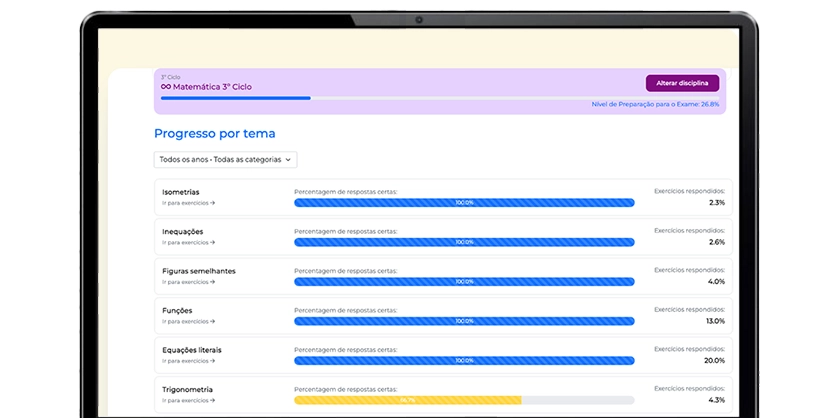Open the Todos os anos categories dropdown

(225, 159)
